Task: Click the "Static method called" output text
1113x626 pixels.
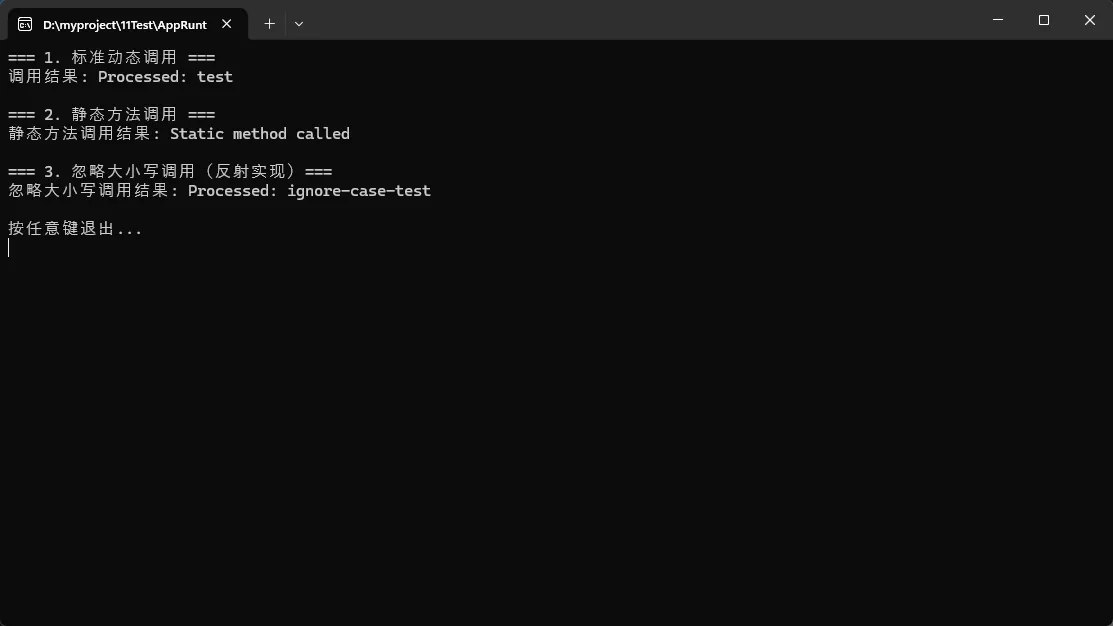Action: pos(260,134)
